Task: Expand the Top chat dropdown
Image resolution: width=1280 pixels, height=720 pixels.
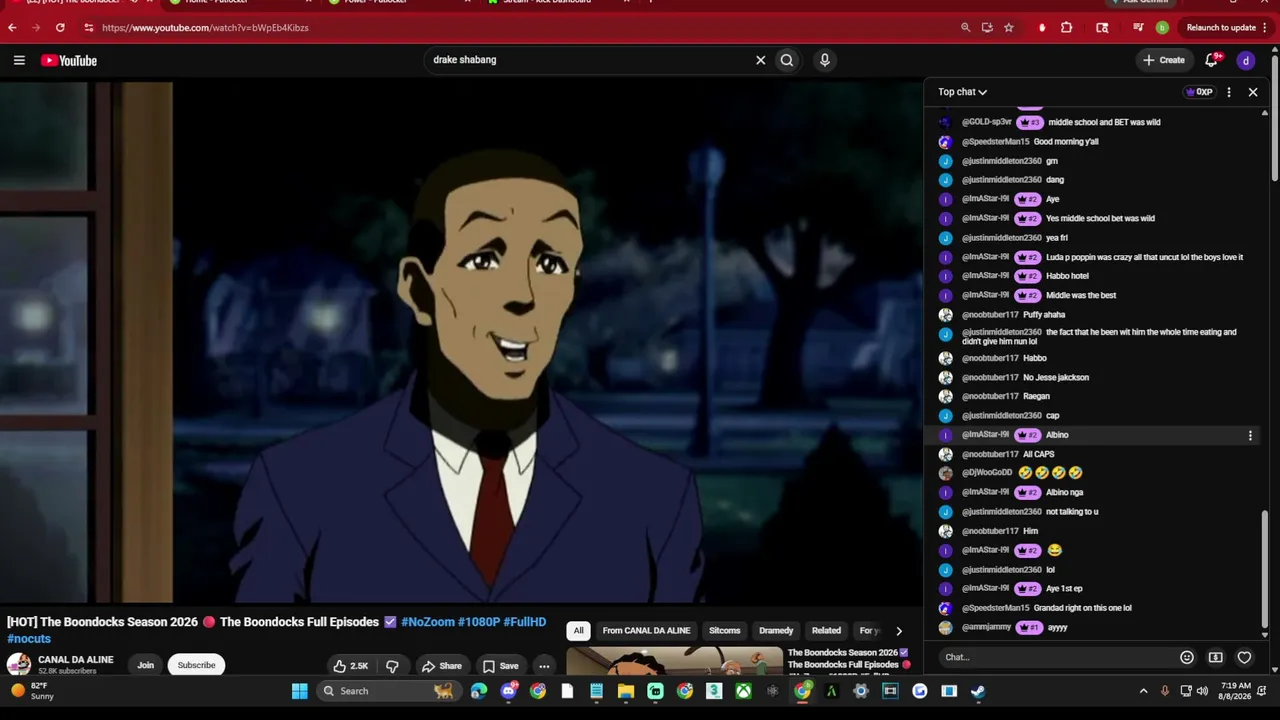Action: coord(962,92)
